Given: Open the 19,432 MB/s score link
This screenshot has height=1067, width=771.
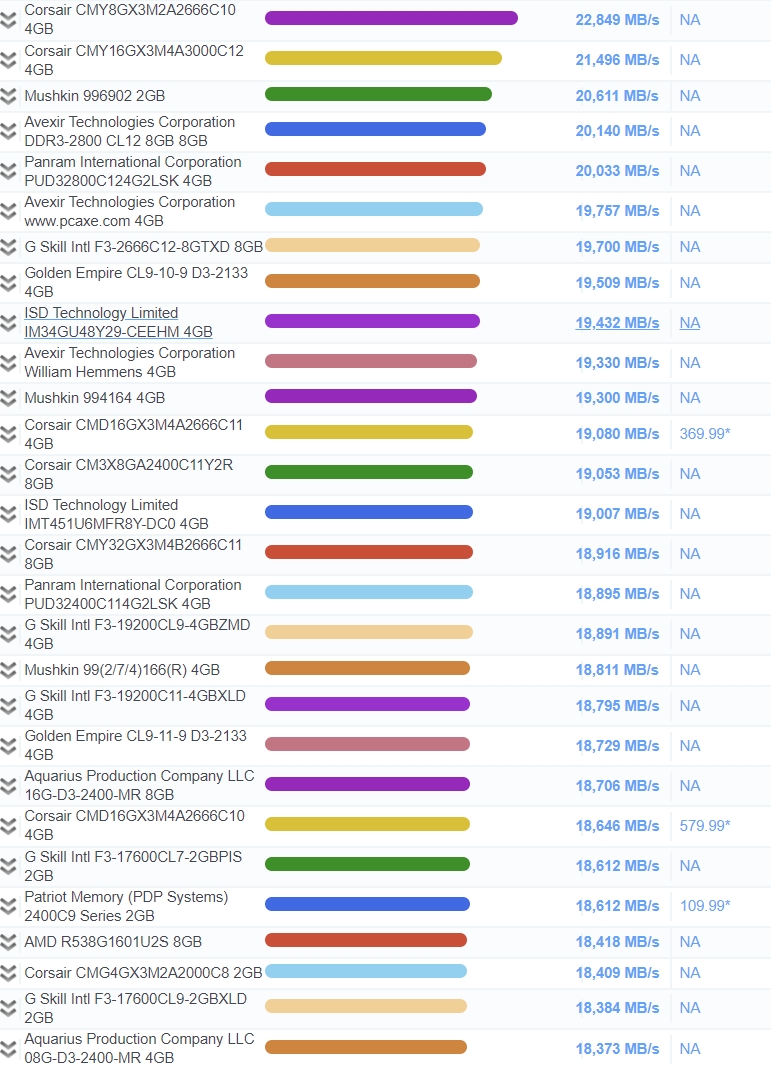Looking at the screenshot, I should pos(617,323).
